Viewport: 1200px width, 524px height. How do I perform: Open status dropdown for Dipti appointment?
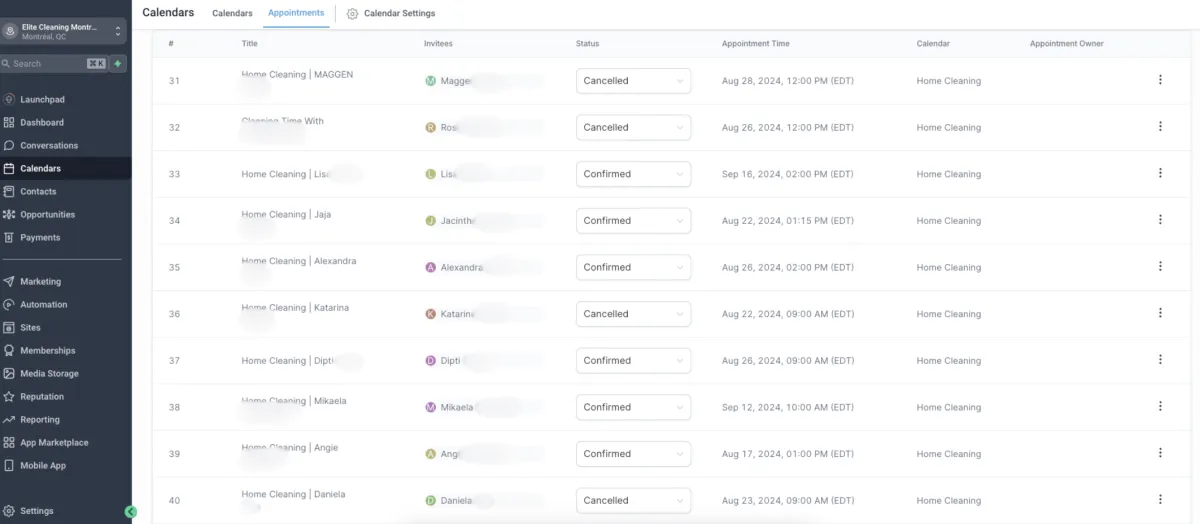[x=633, y=360]
